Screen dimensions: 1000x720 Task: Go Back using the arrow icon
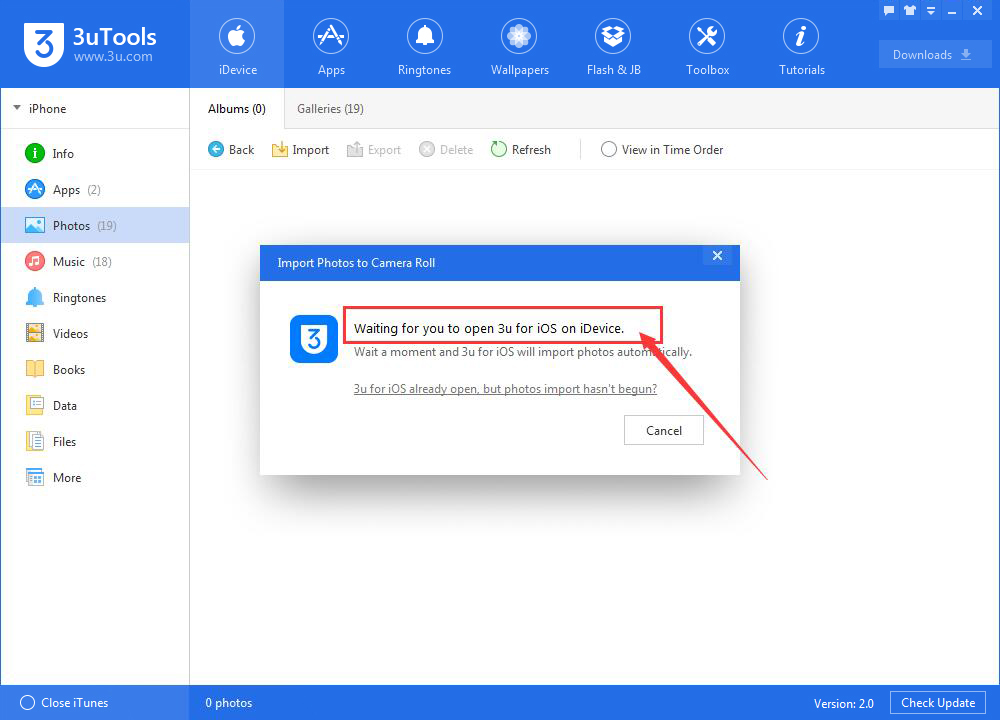tap(216, 149)
